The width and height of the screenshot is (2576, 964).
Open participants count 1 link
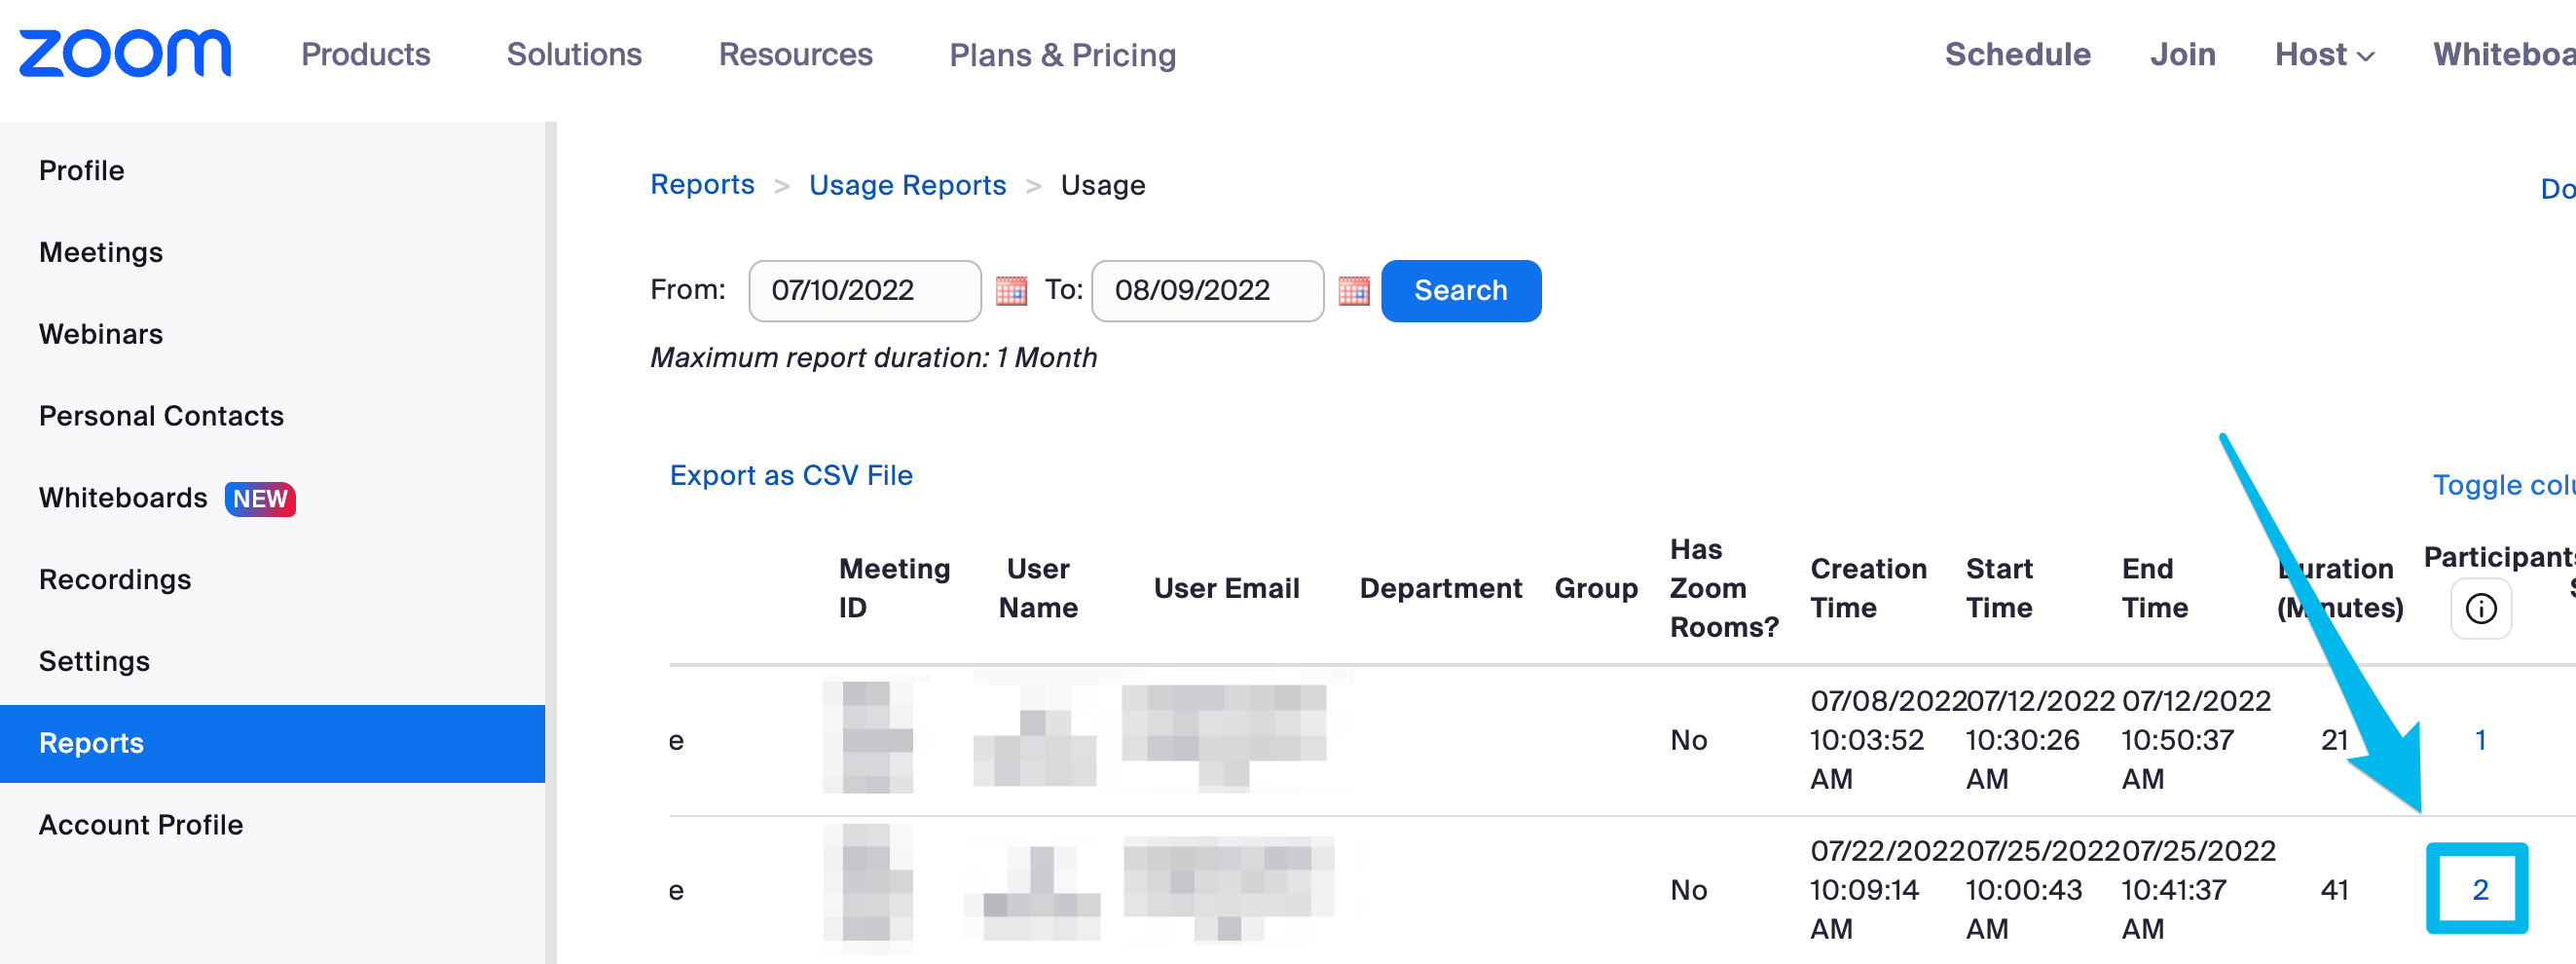2481,740
